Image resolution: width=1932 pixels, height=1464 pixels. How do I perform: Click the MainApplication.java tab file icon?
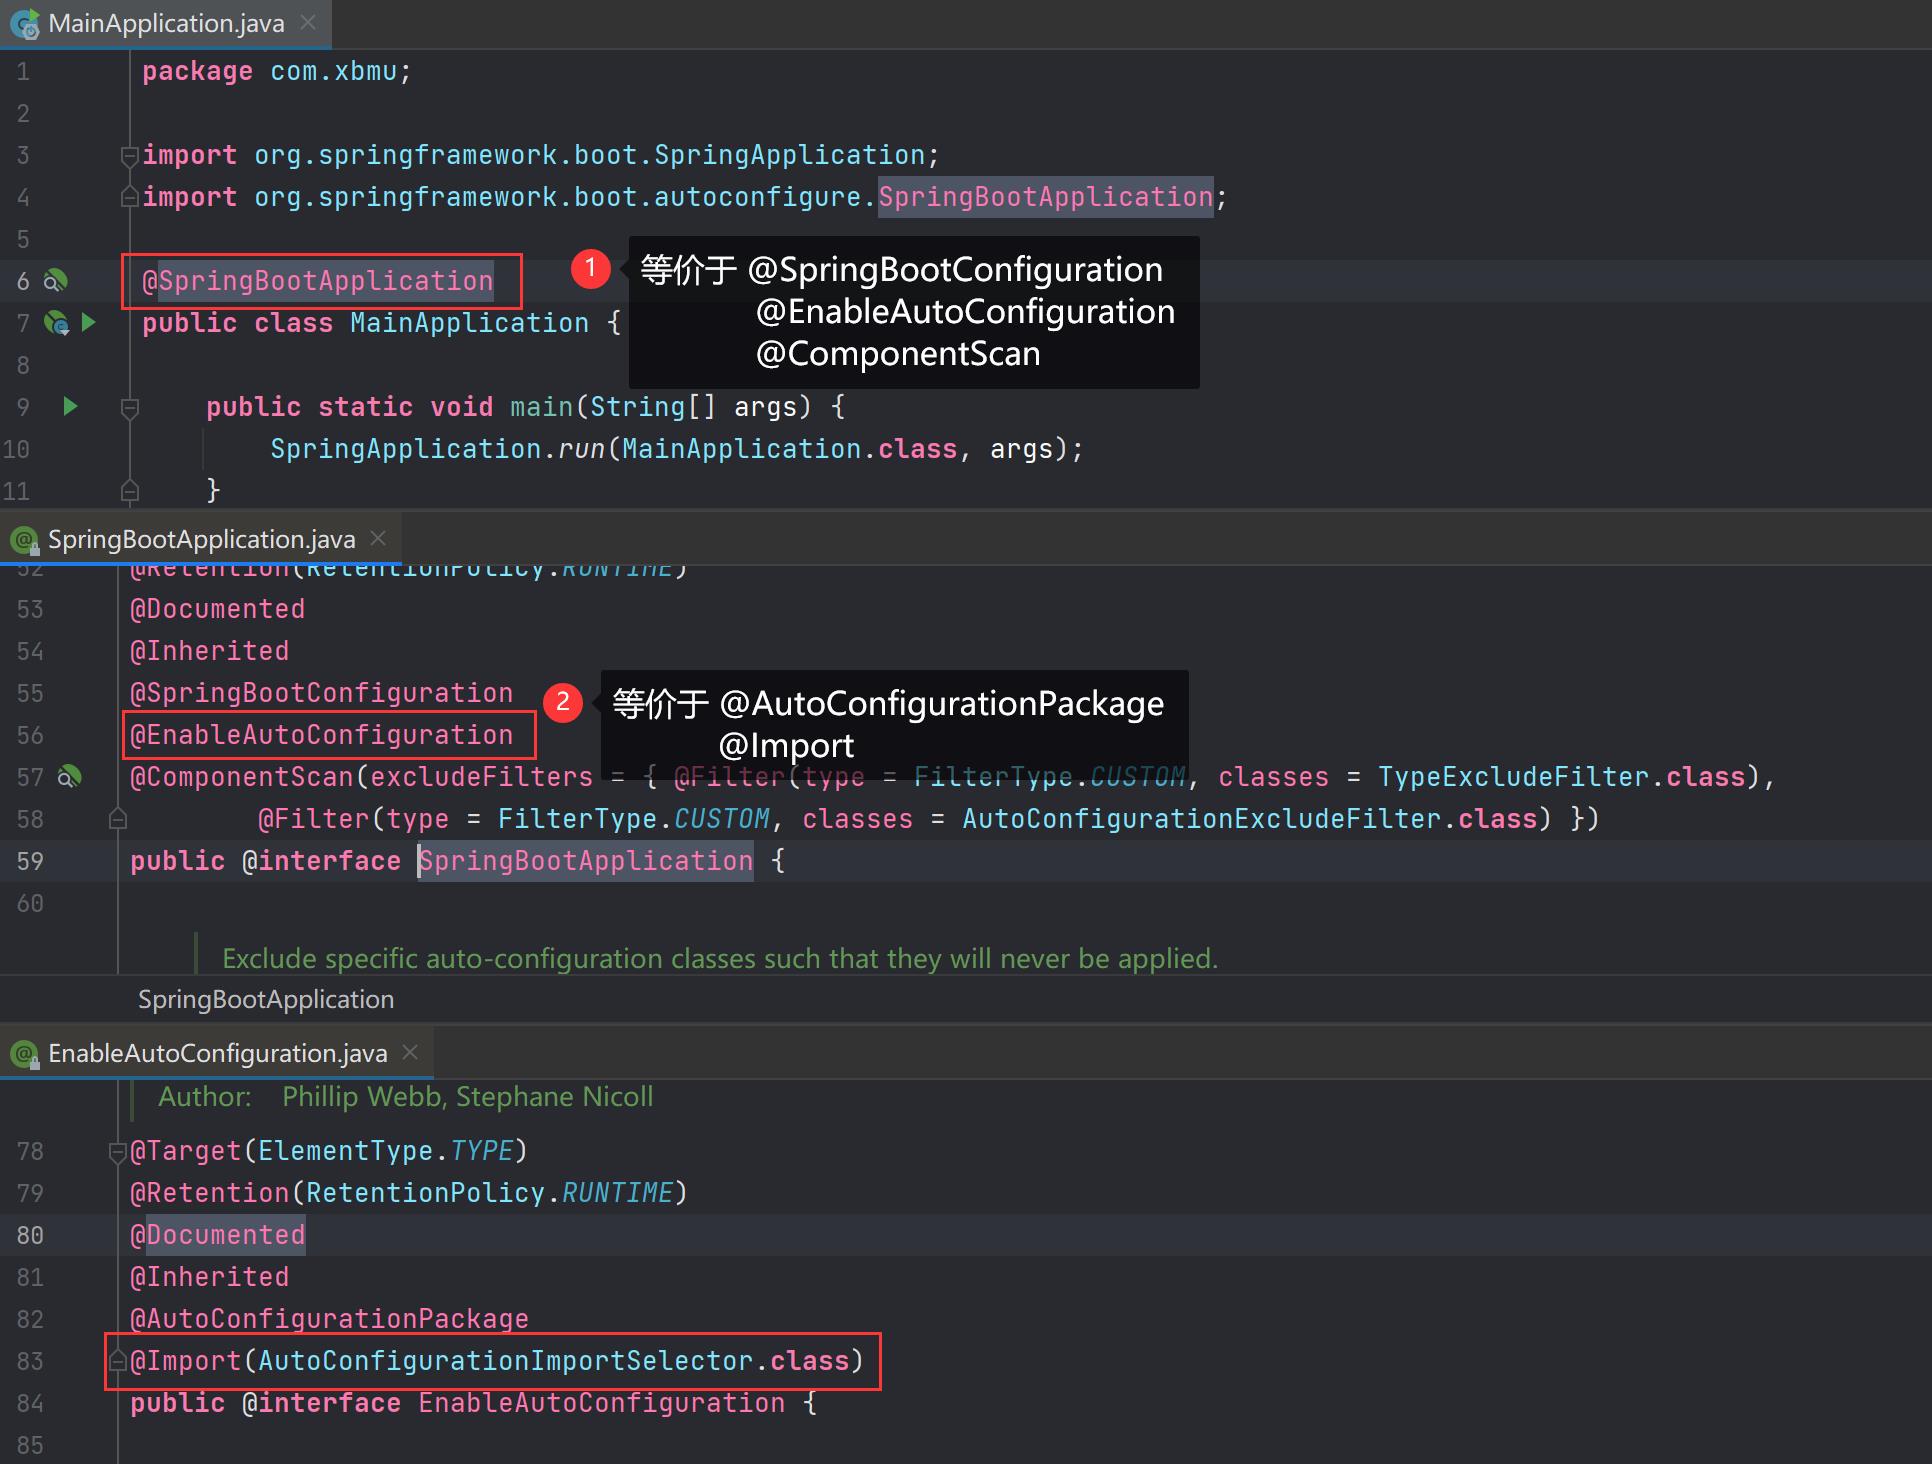pyautogui.click(x=25, y=24)
